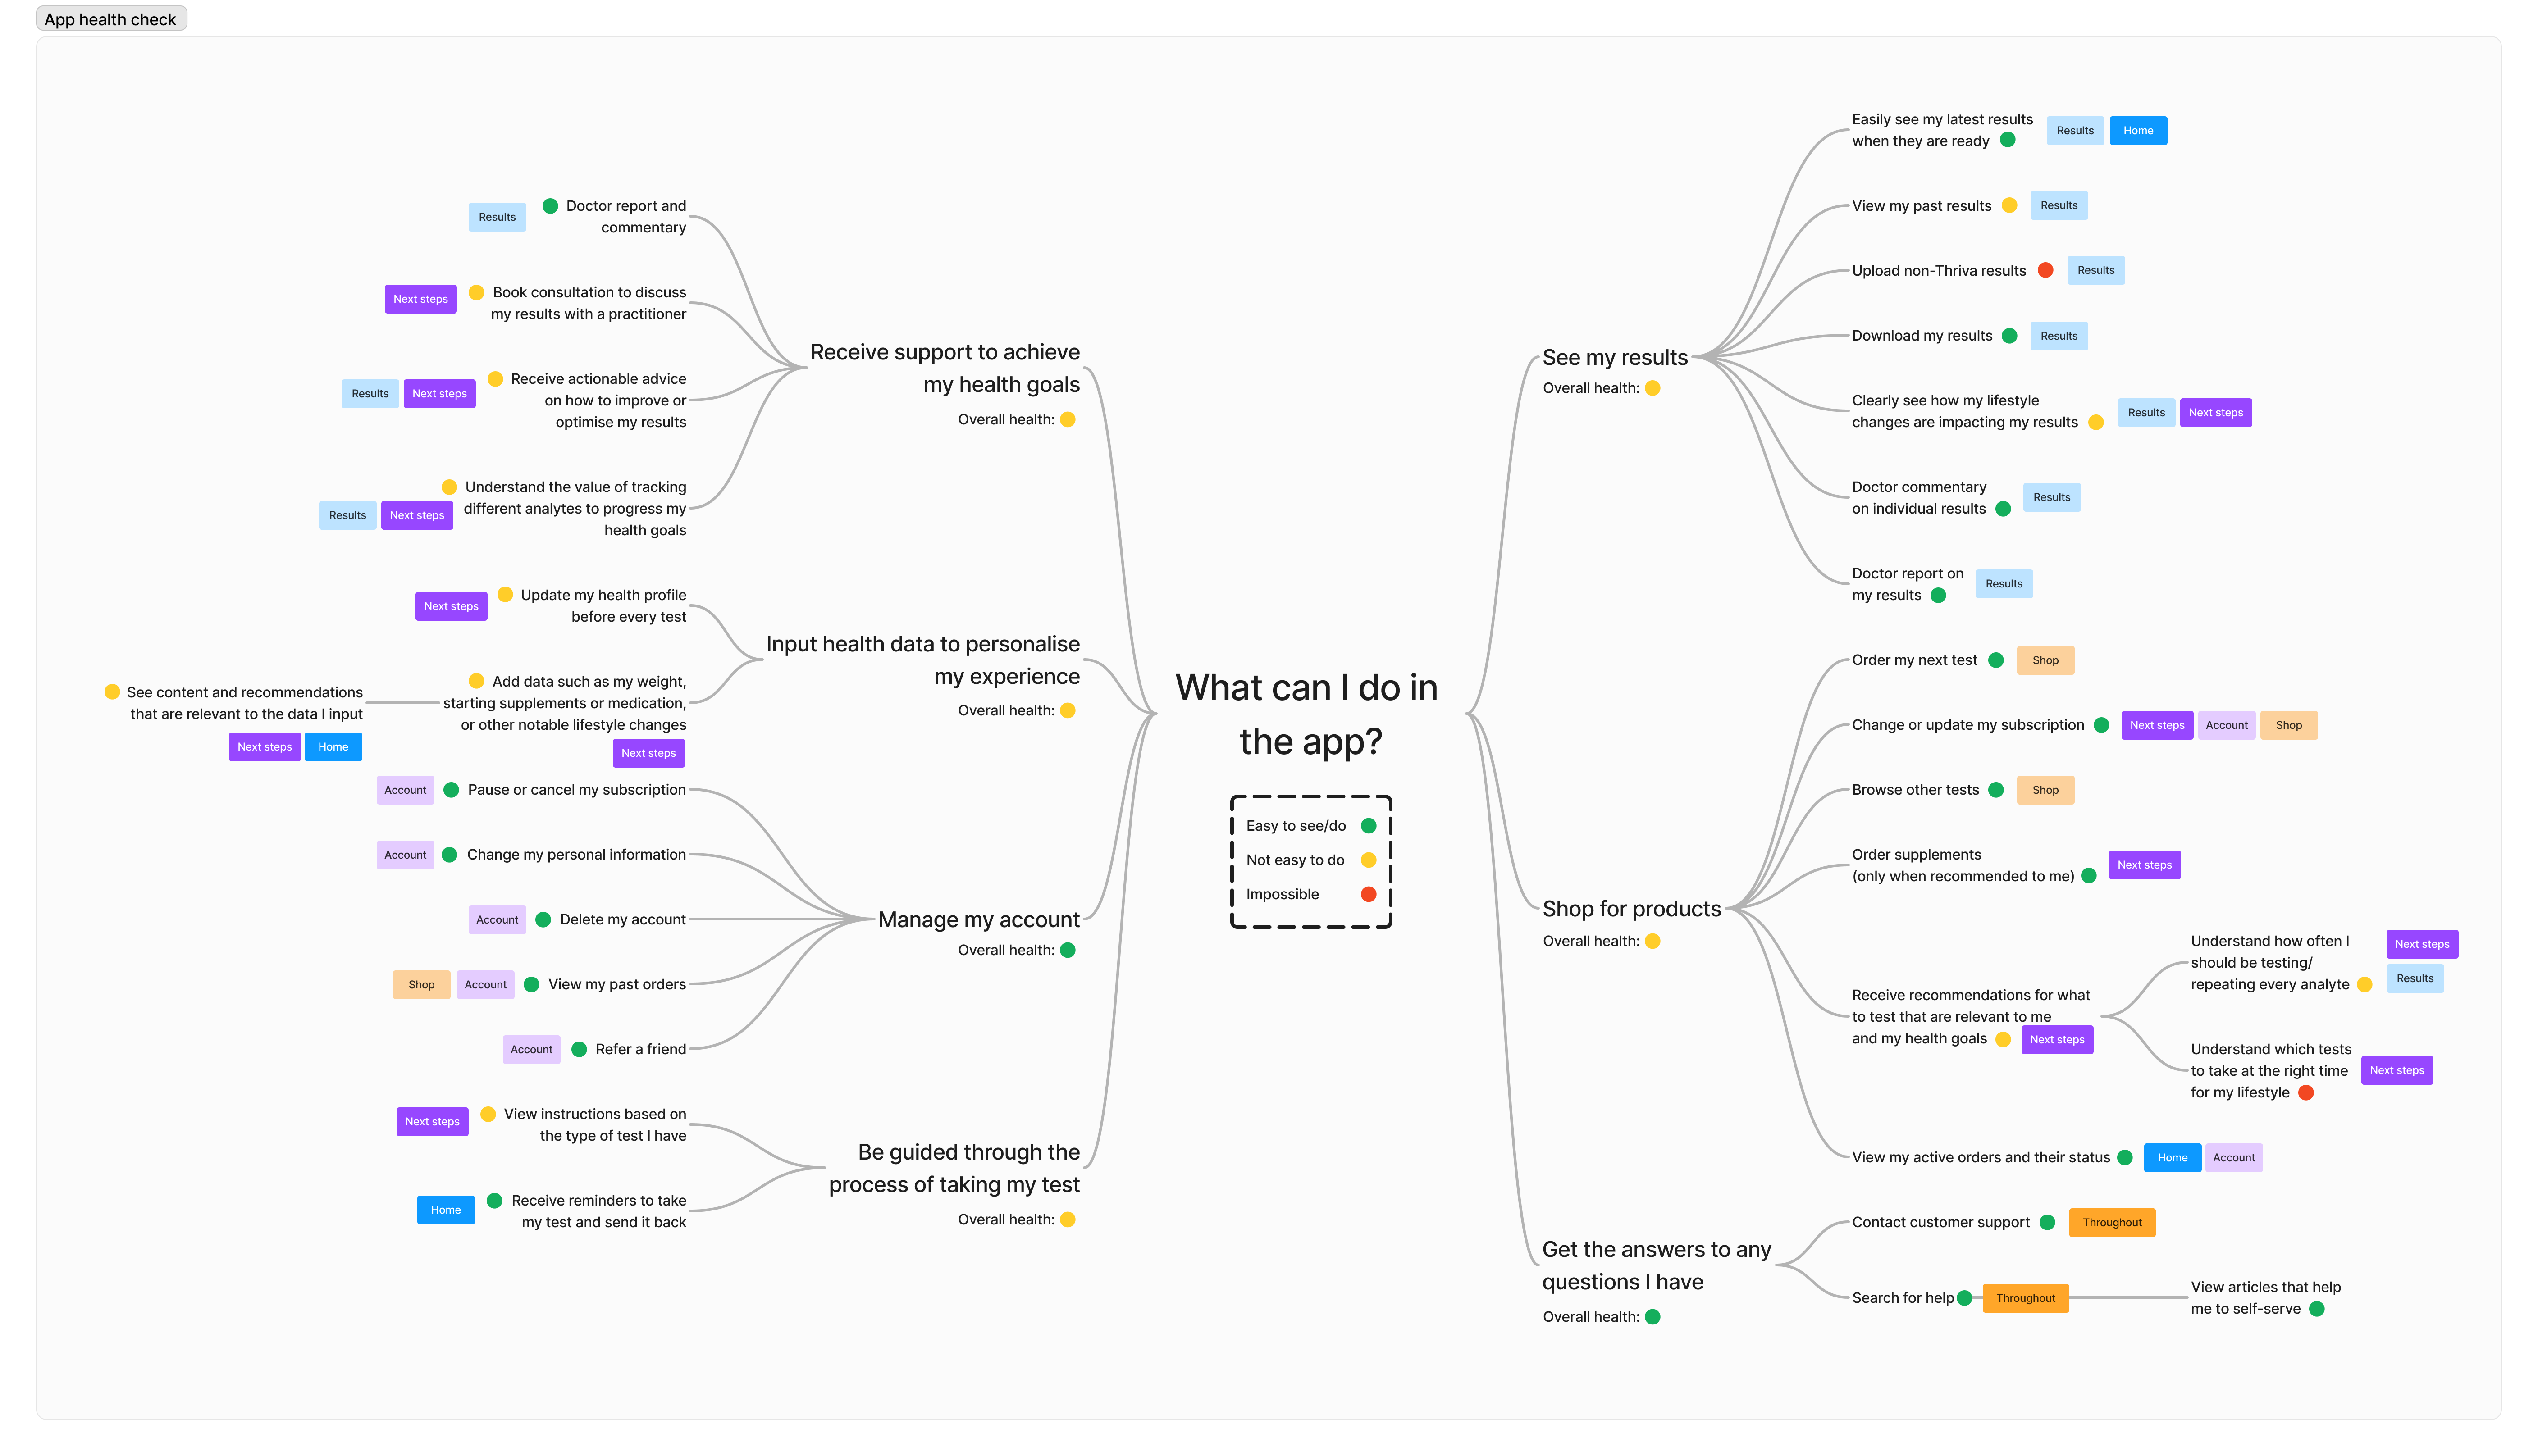The height and width of the screenshot is (1456, 2538).
Task: Click the Next steps tag beside "Book consultation"
Action: click(420, 299)
